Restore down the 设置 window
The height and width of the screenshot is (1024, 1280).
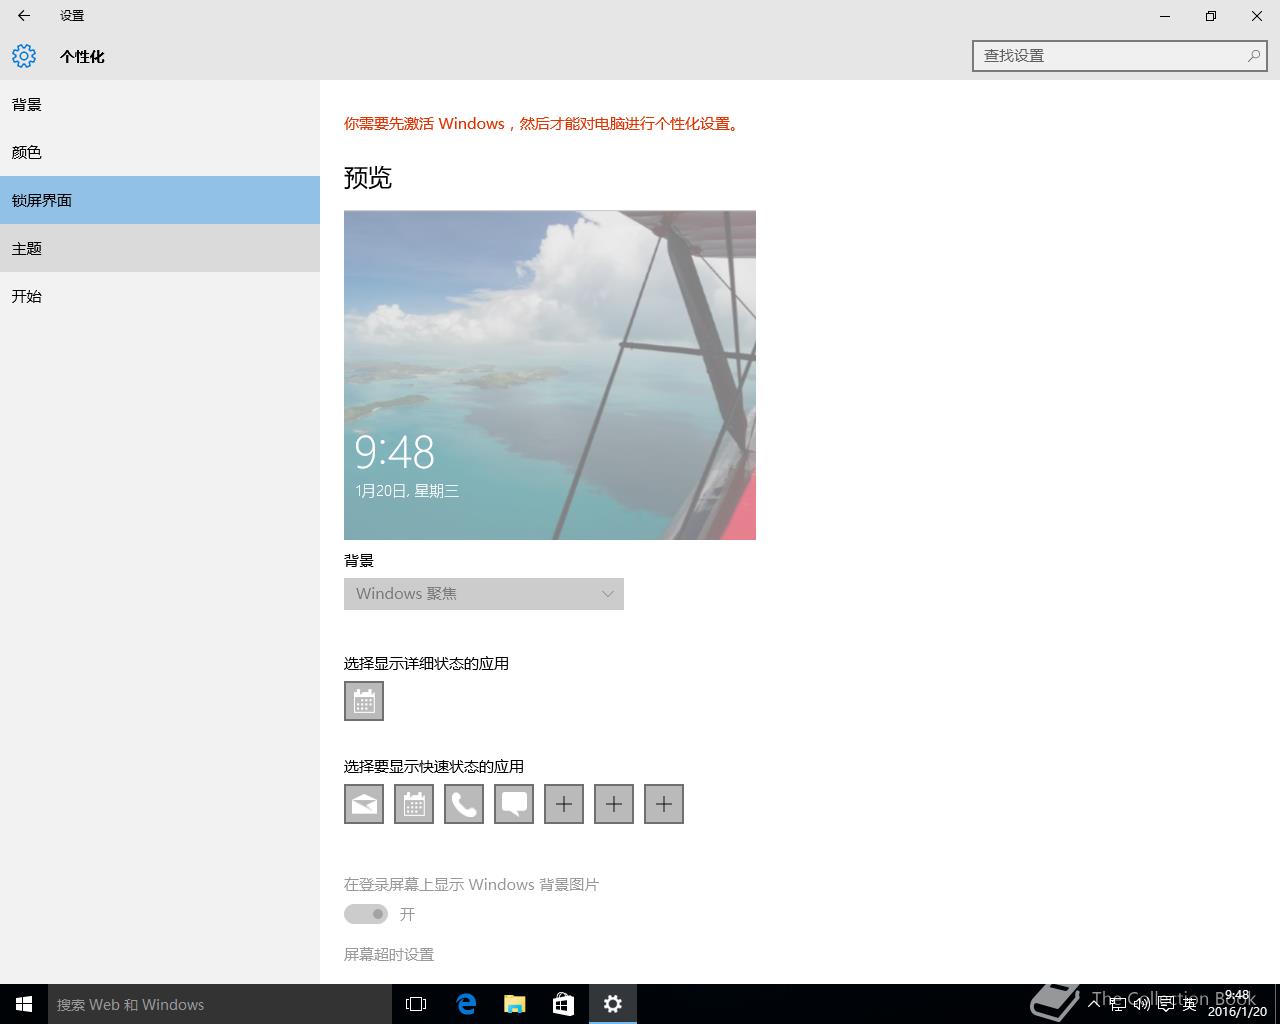click(x=1211, y=16)
